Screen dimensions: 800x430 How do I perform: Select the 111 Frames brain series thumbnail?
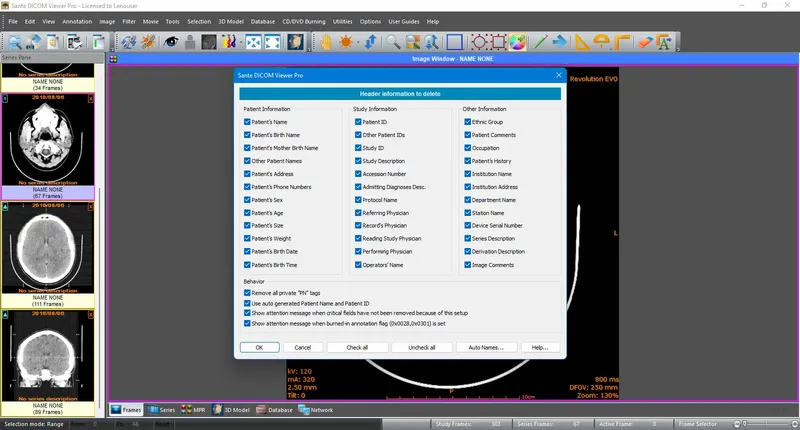[48, 255]
